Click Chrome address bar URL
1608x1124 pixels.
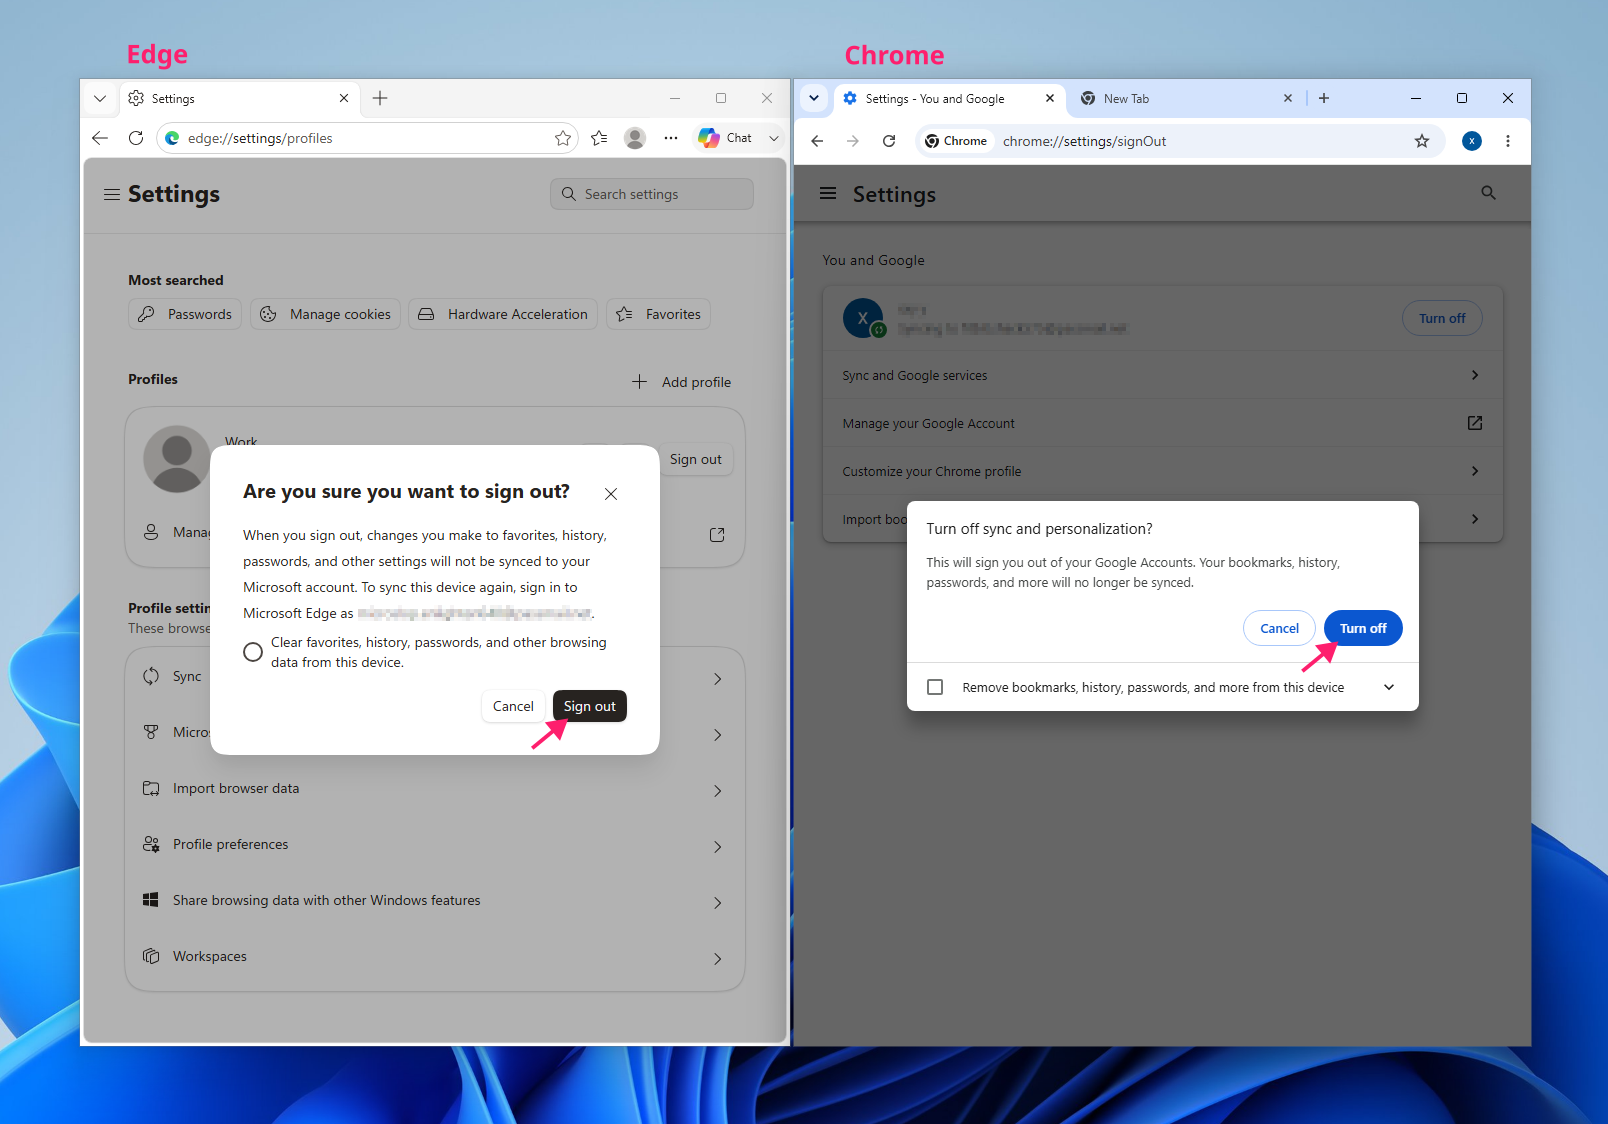1084,141
